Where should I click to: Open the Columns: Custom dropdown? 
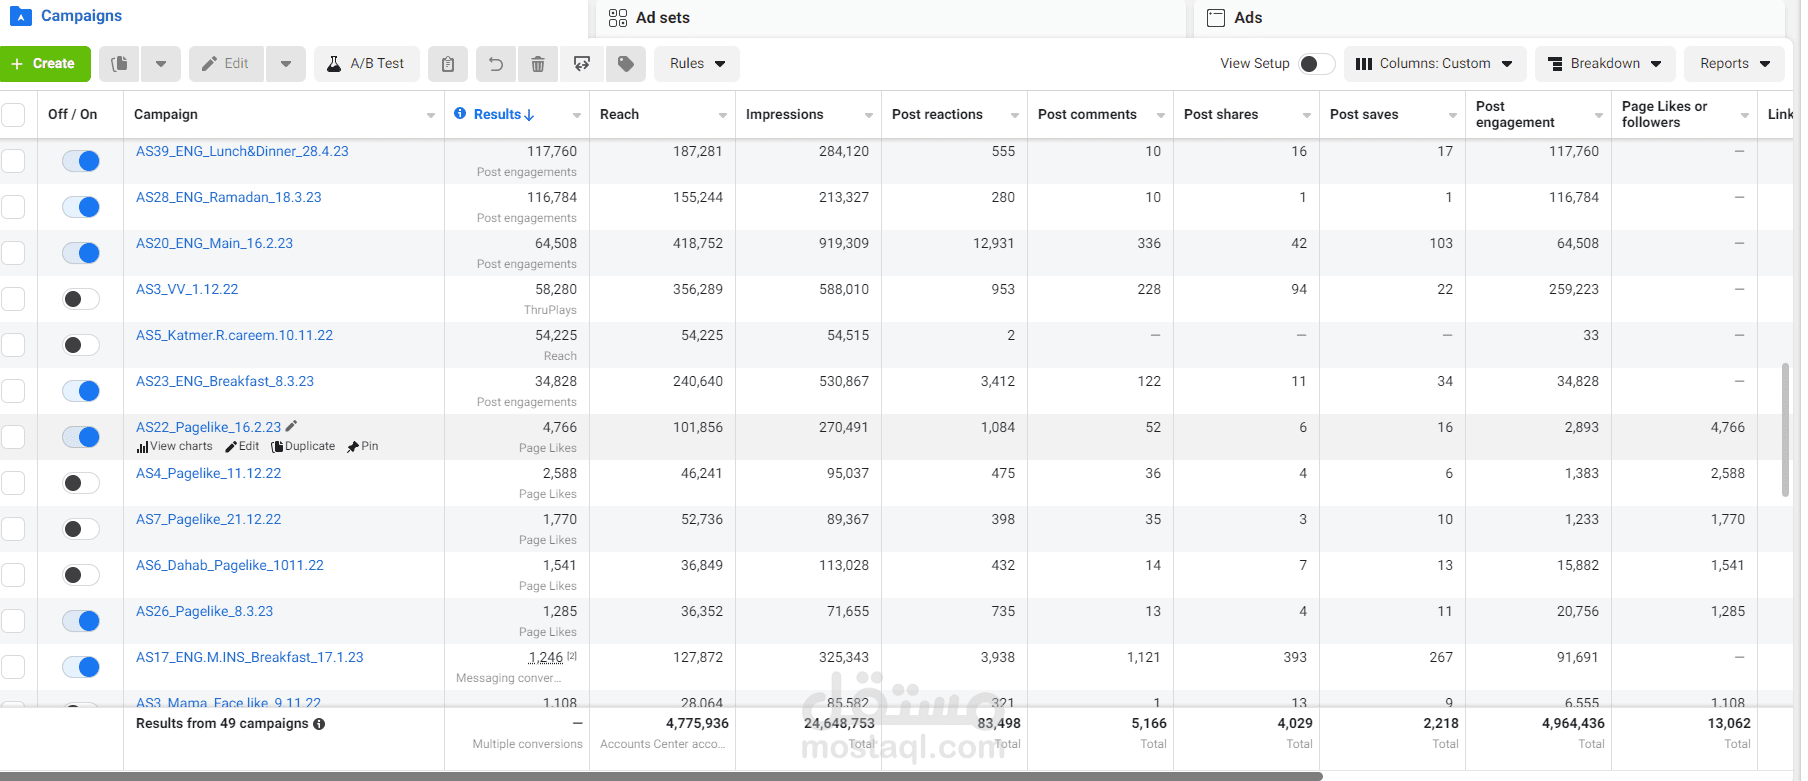(1434, 64)
